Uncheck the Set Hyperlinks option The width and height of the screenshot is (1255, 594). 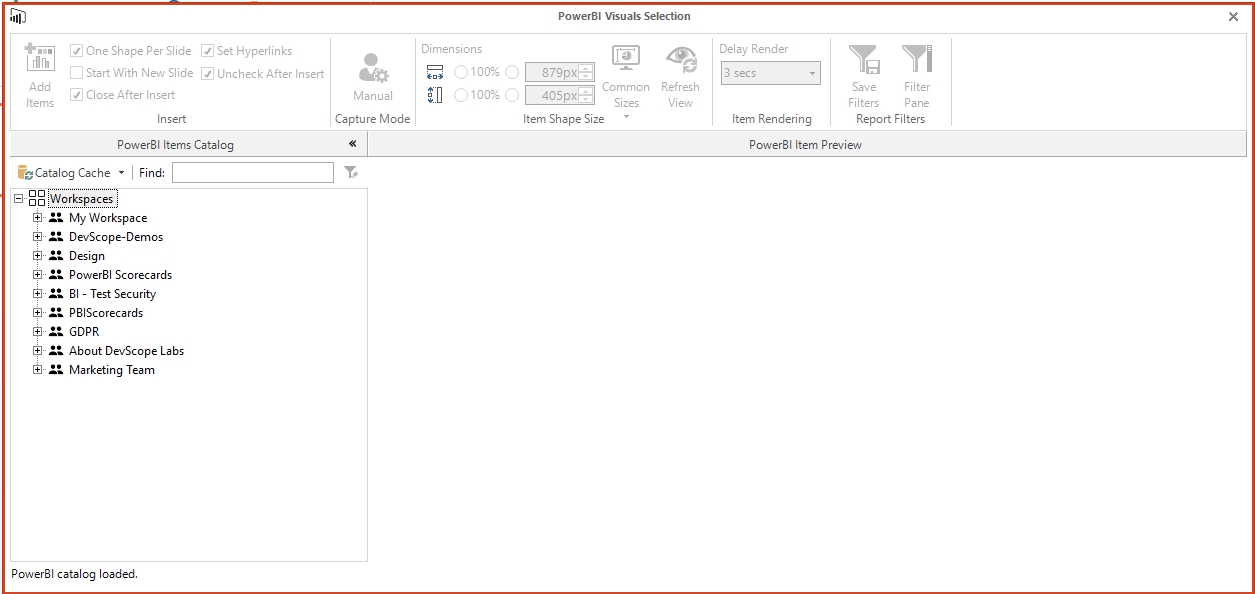click(207, 50)
